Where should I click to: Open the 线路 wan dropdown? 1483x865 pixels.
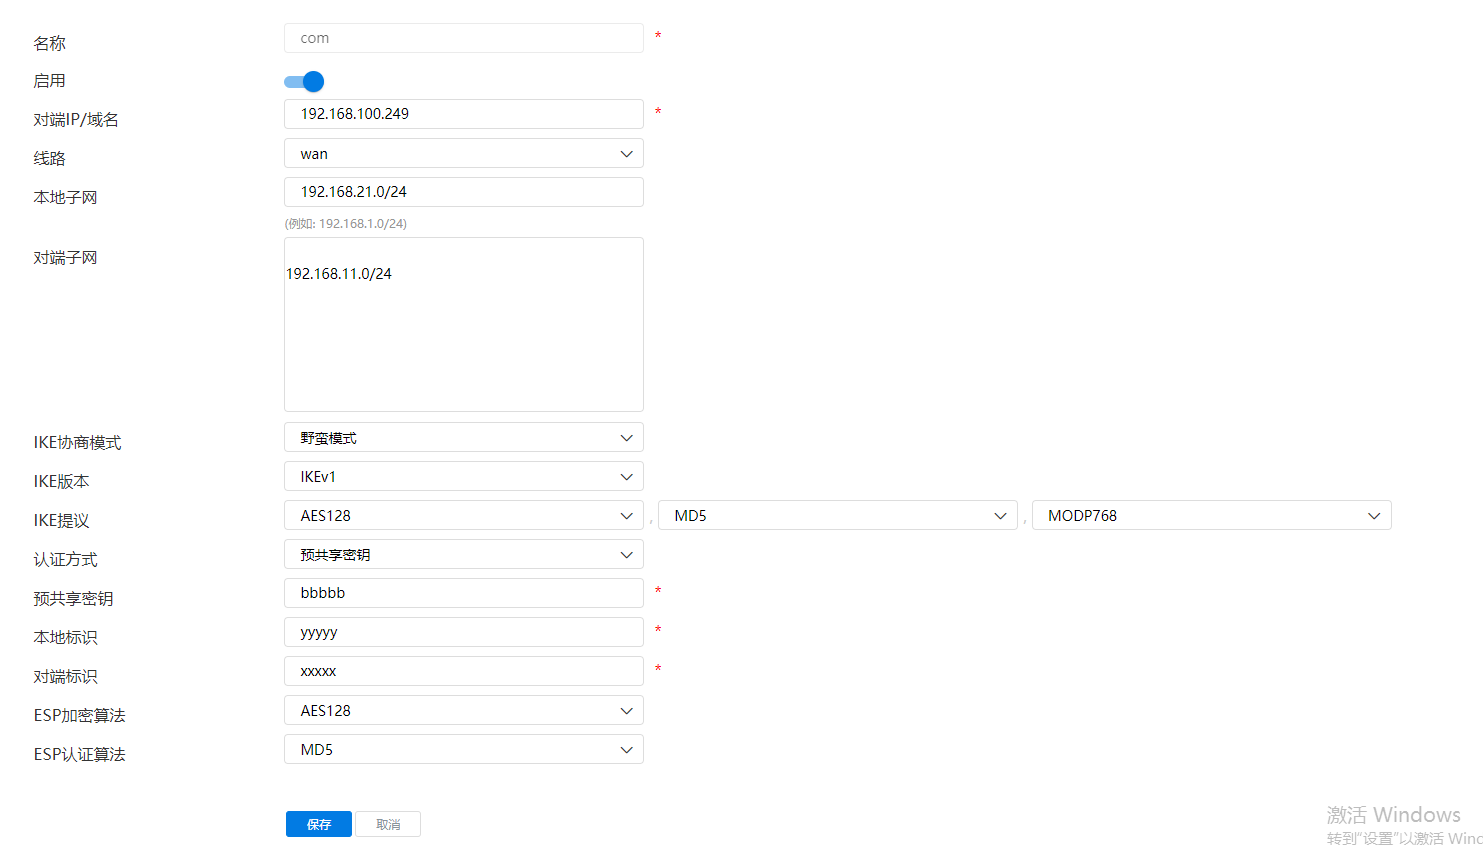[463, 154]
